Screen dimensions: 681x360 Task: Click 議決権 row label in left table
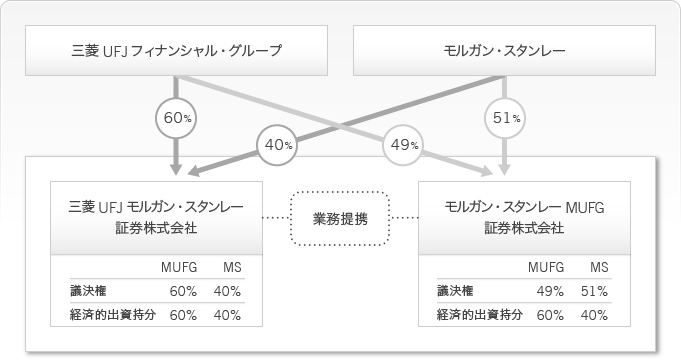88,291
